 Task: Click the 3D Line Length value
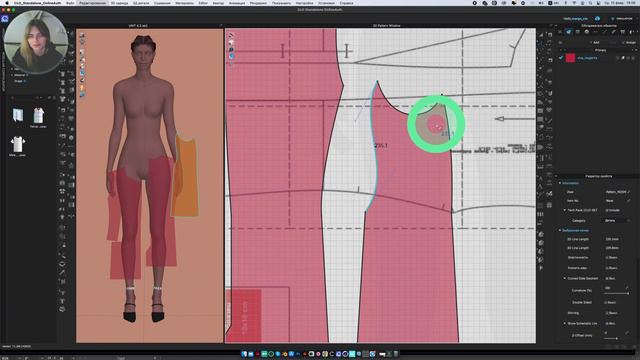(612, 248)
